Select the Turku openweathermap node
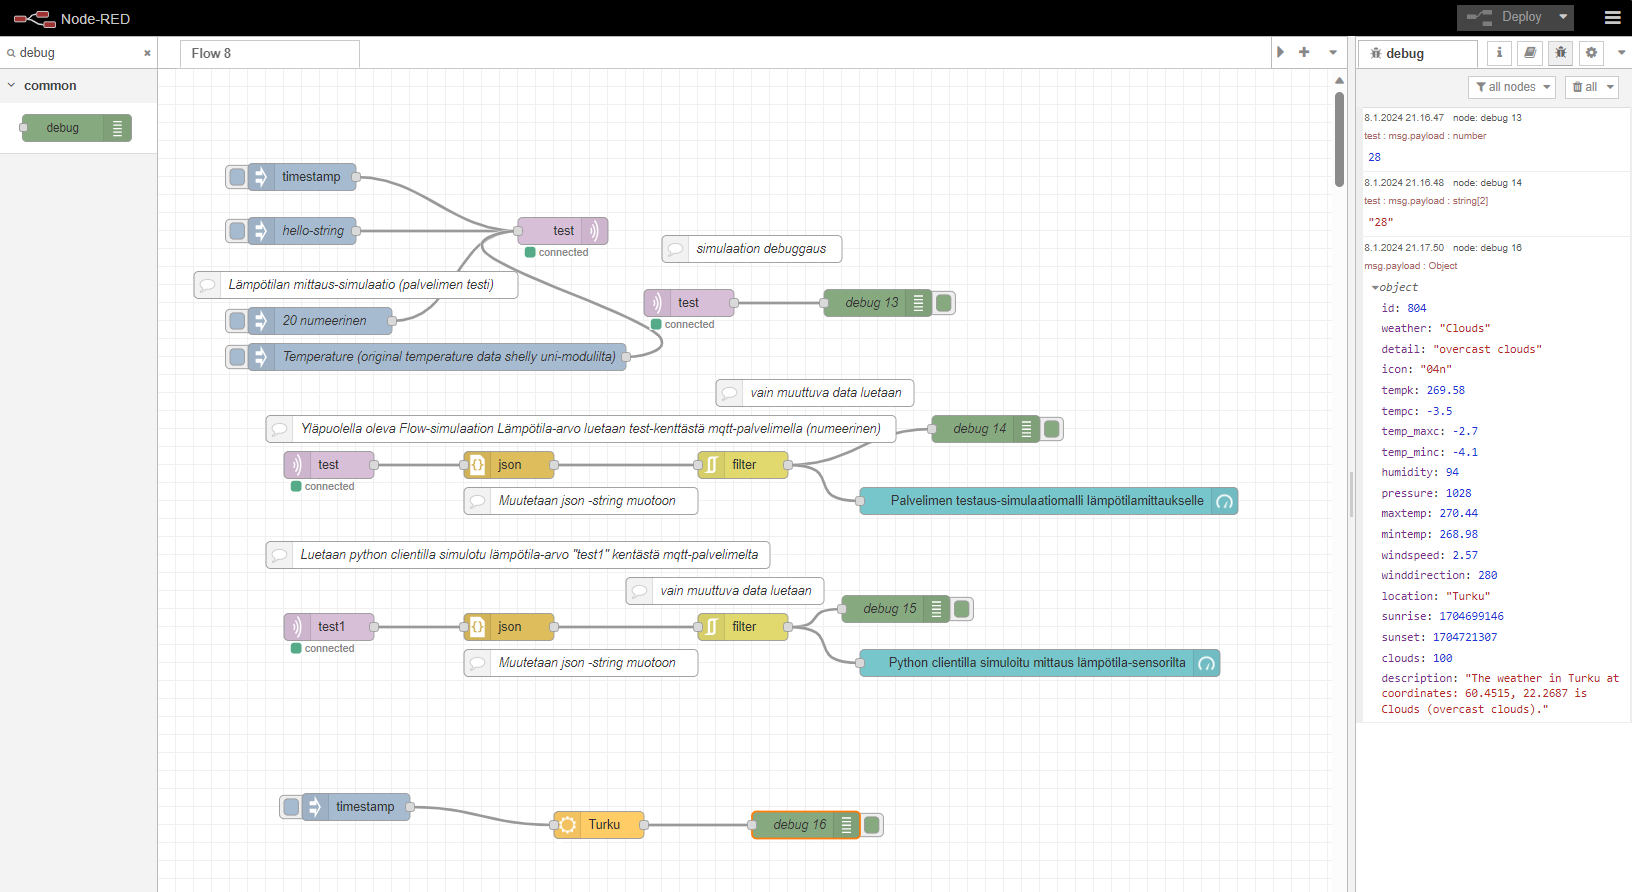This screenshot has width=1632, height=892. 598,825
